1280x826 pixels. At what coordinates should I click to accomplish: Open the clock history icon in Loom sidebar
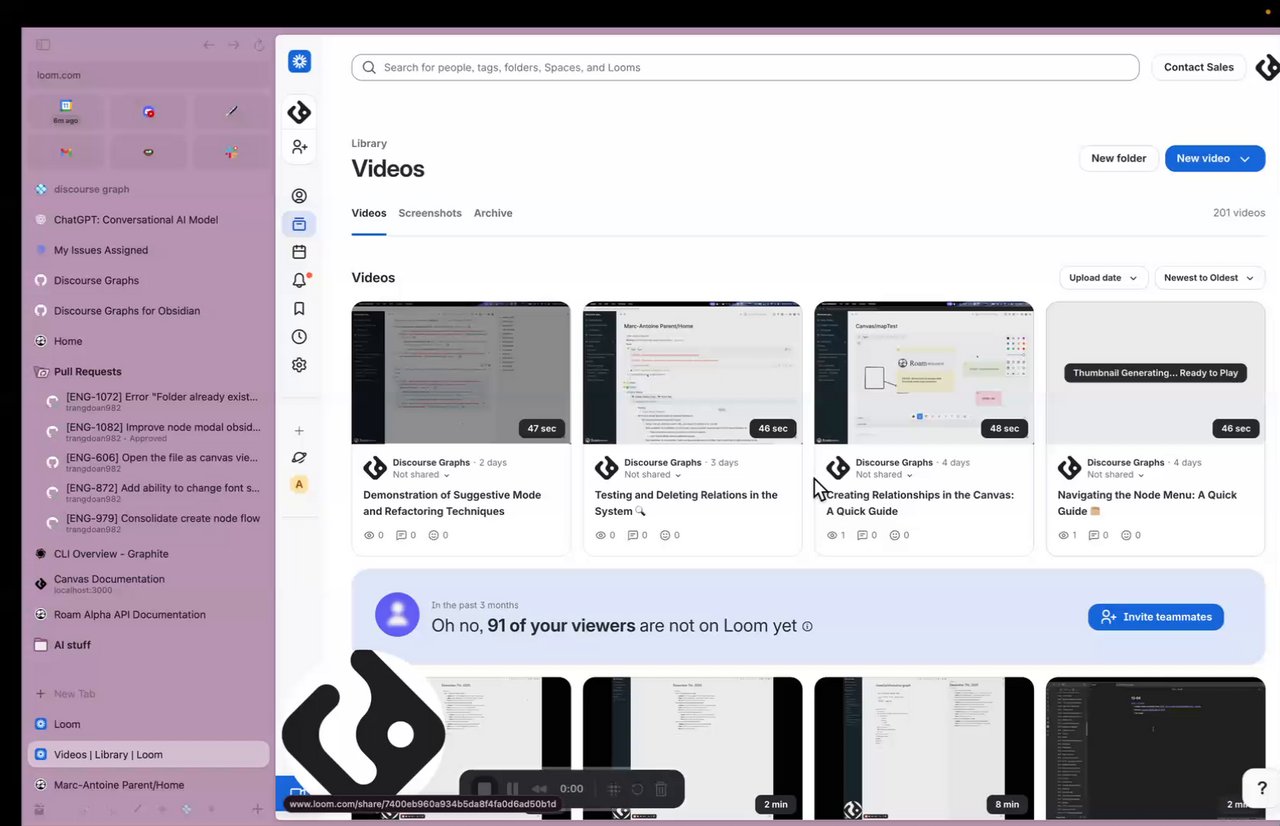click(x=299, y=337)
